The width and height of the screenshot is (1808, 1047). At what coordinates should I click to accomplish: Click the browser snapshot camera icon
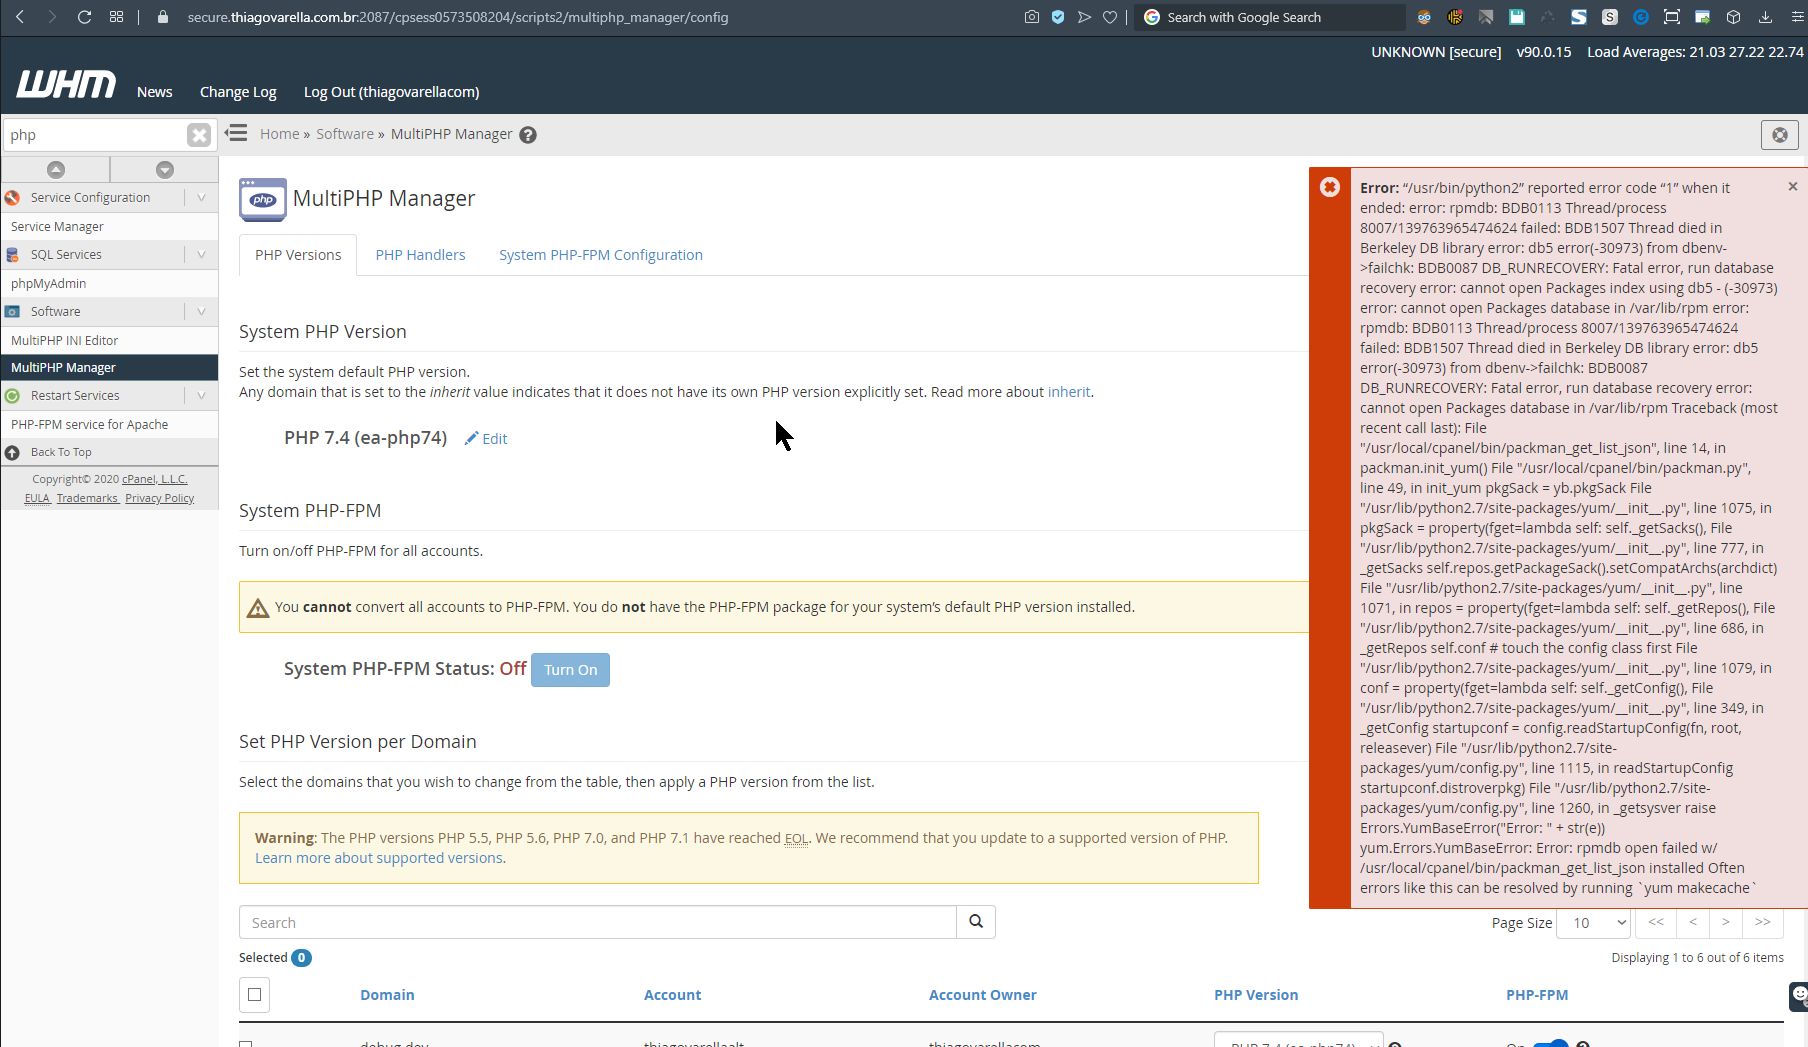coord(1032,17)
